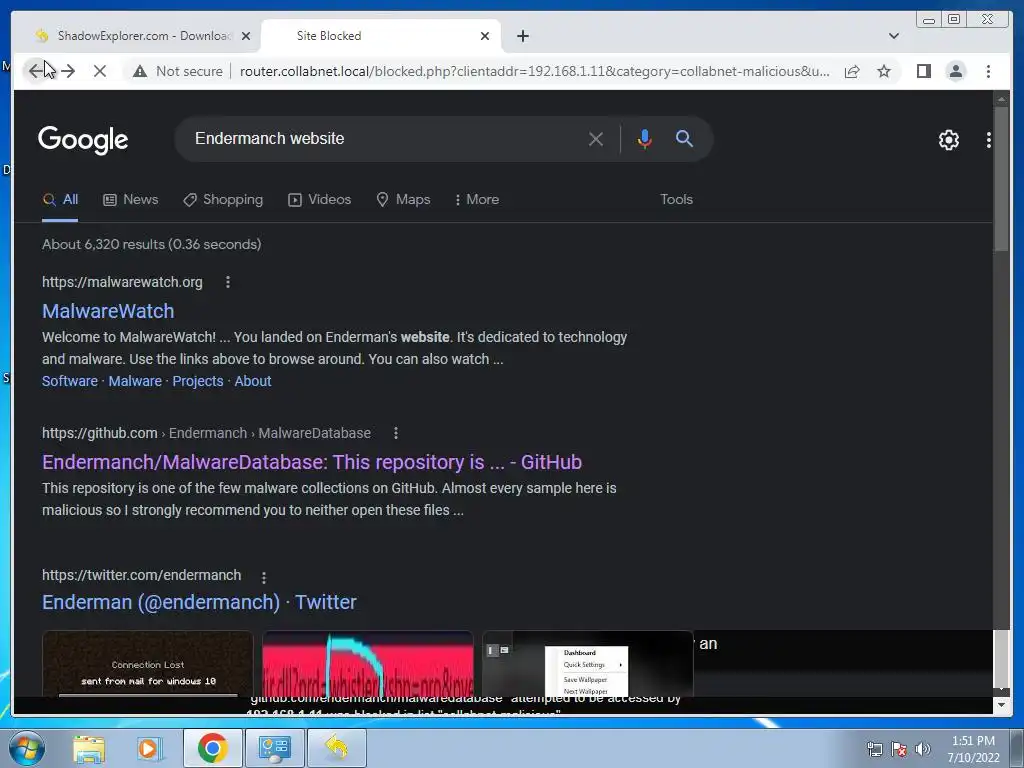Screen dimensions: 1024x768
Task: Open the Malware sitelink under MalwareWatch
Action: point(135,381)
